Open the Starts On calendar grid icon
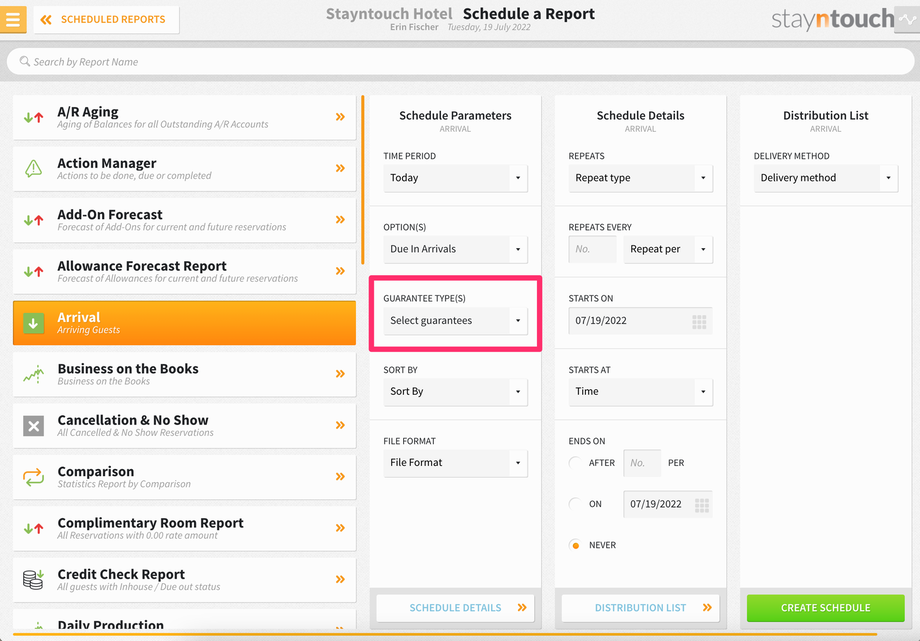The image size is (920, 641). coord(699,321)
